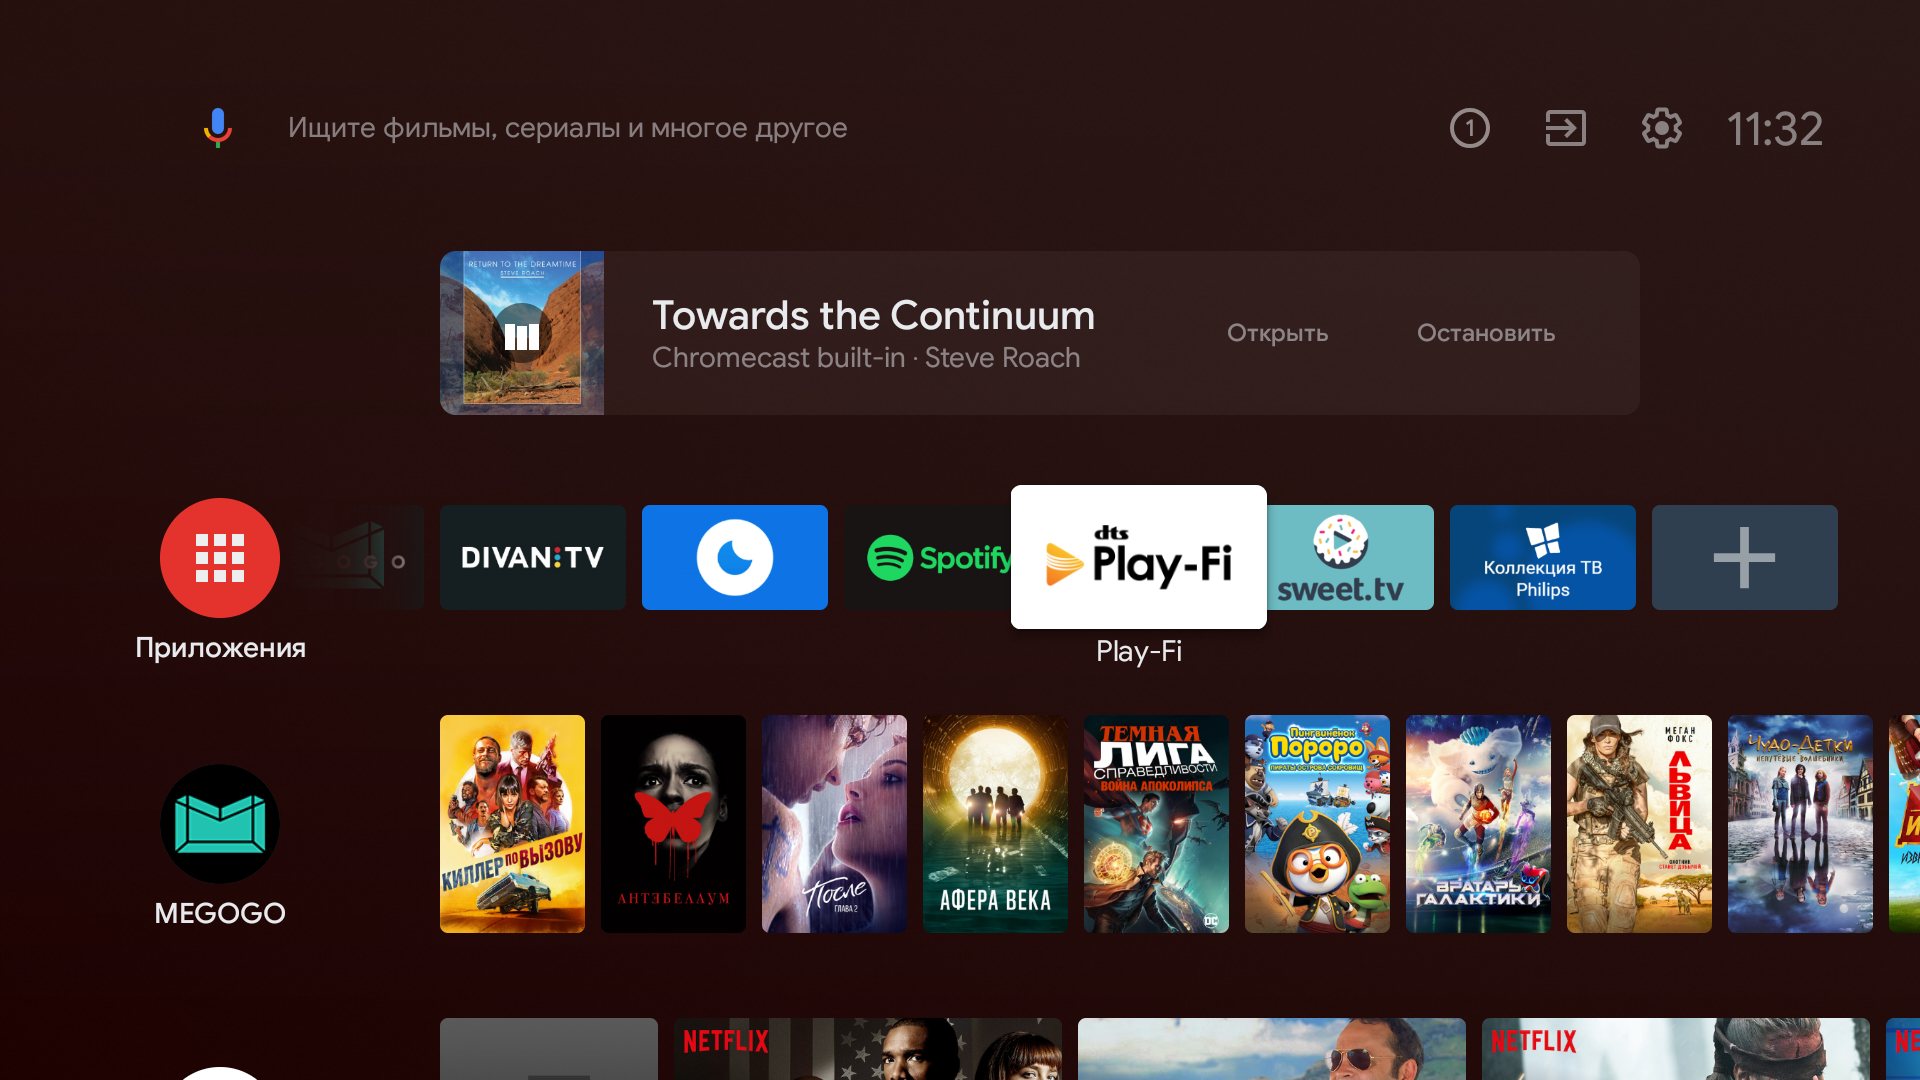Open the settings gear
Screen dimensions: 1920x1080
point(1661,128)
